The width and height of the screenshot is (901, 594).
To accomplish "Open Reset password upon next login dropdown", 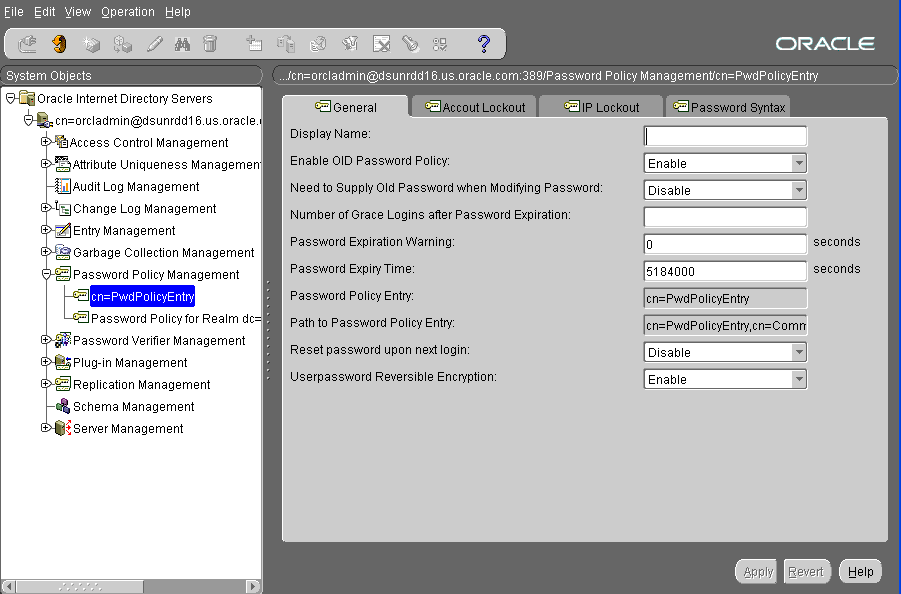I will (x=798, y=352).
